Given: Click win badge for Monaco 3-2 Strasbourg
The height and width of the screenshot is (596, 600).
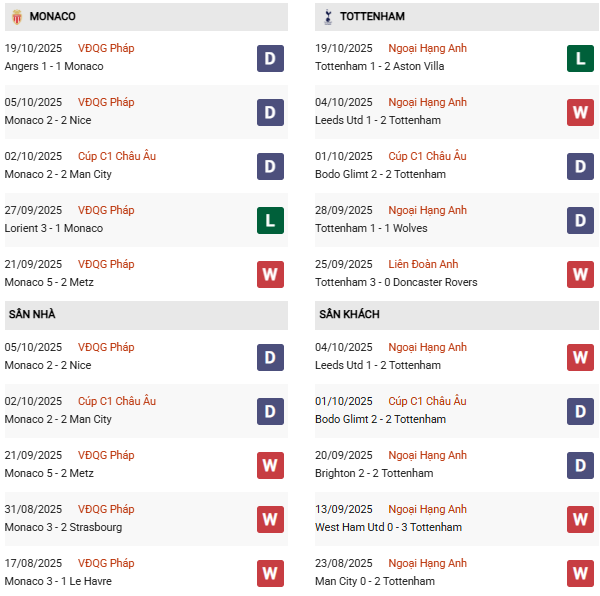Looking at the screenshot, I should [270, 519].
